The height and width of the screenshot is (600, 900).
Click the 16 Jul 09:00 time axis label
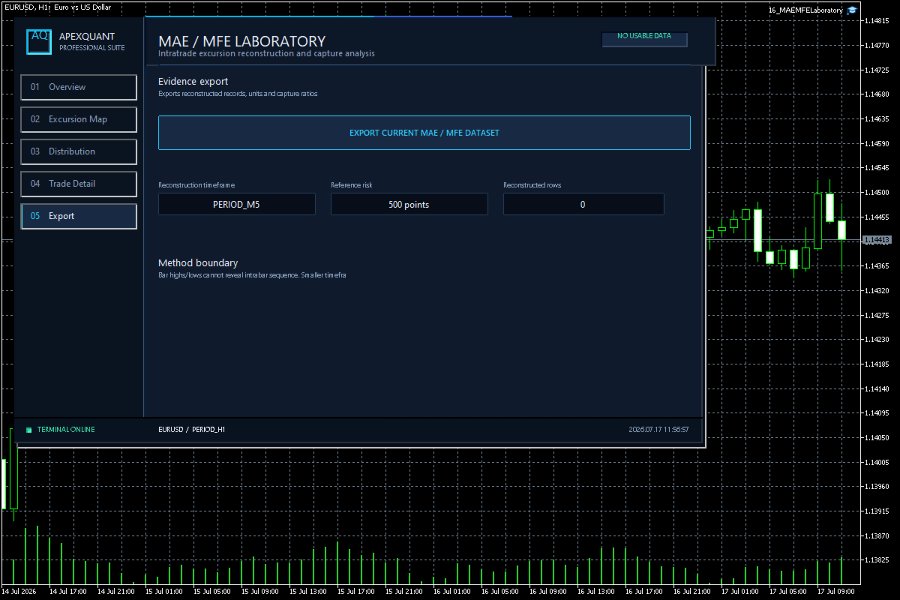tap(548, 591)
